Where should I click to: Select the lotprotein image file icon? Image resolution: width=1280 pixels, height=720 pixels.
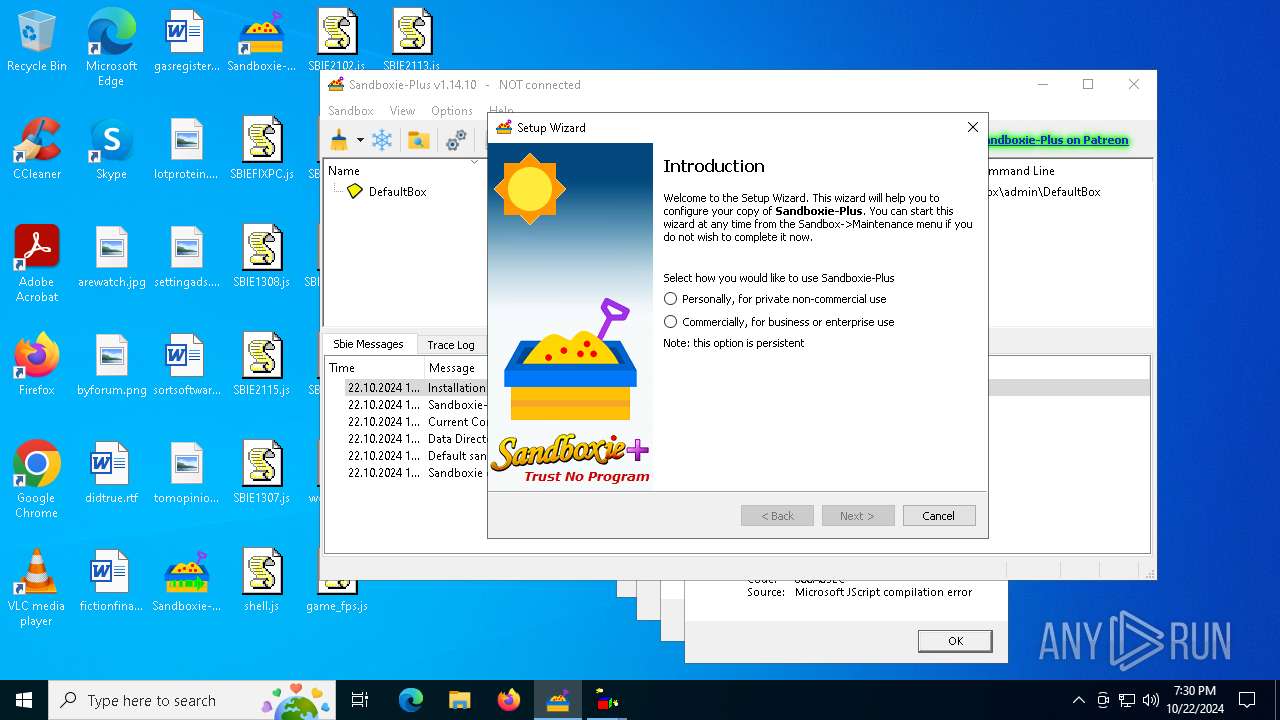tap(187, 148)
